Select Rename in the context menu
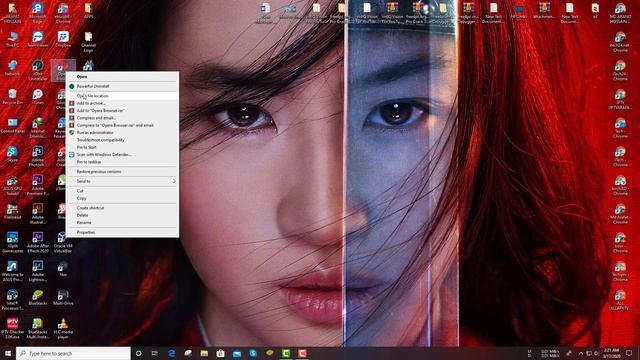 (x=122, y=222)
